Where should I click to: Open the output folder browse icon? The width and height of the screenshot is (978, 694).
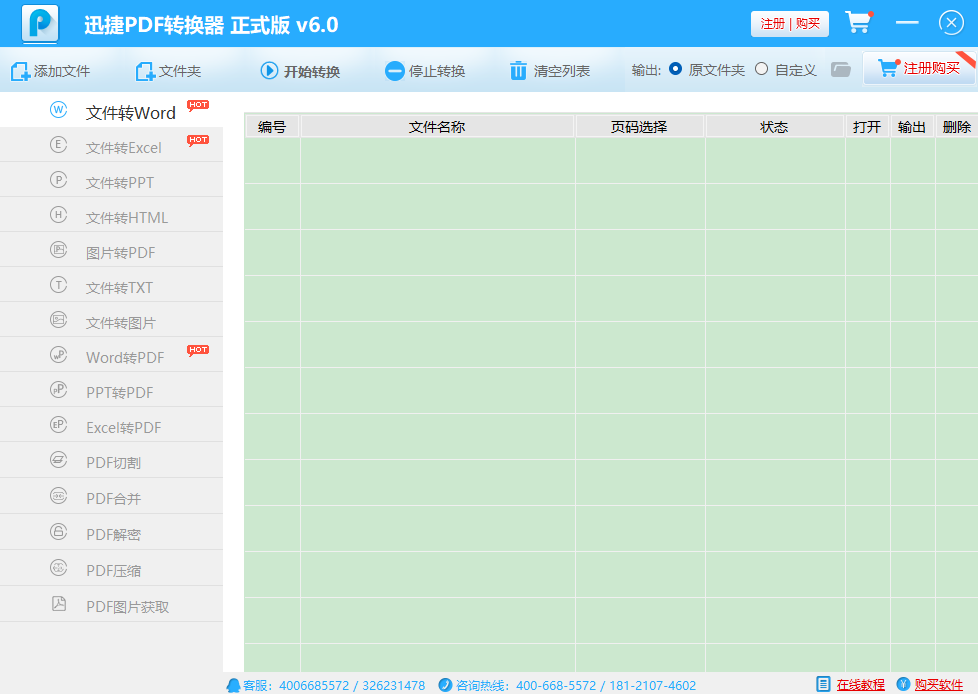click(x=841, y=70)
